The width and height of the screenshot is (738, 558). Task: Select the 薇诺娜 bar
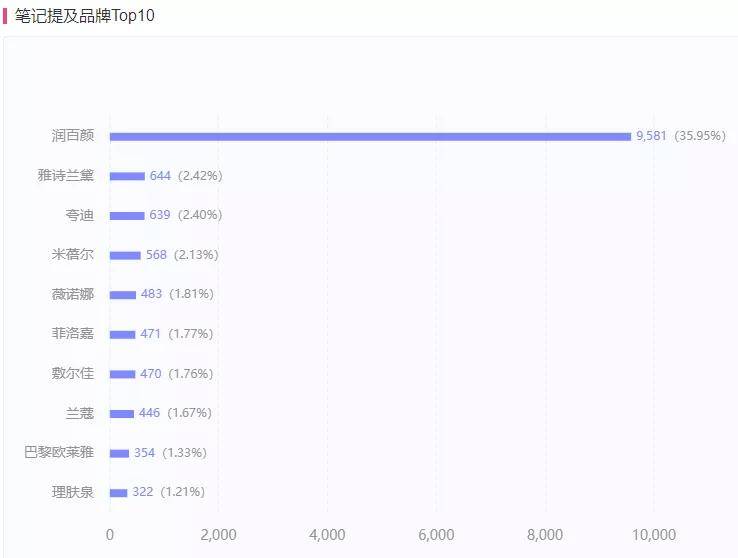[x=123, y=294]
